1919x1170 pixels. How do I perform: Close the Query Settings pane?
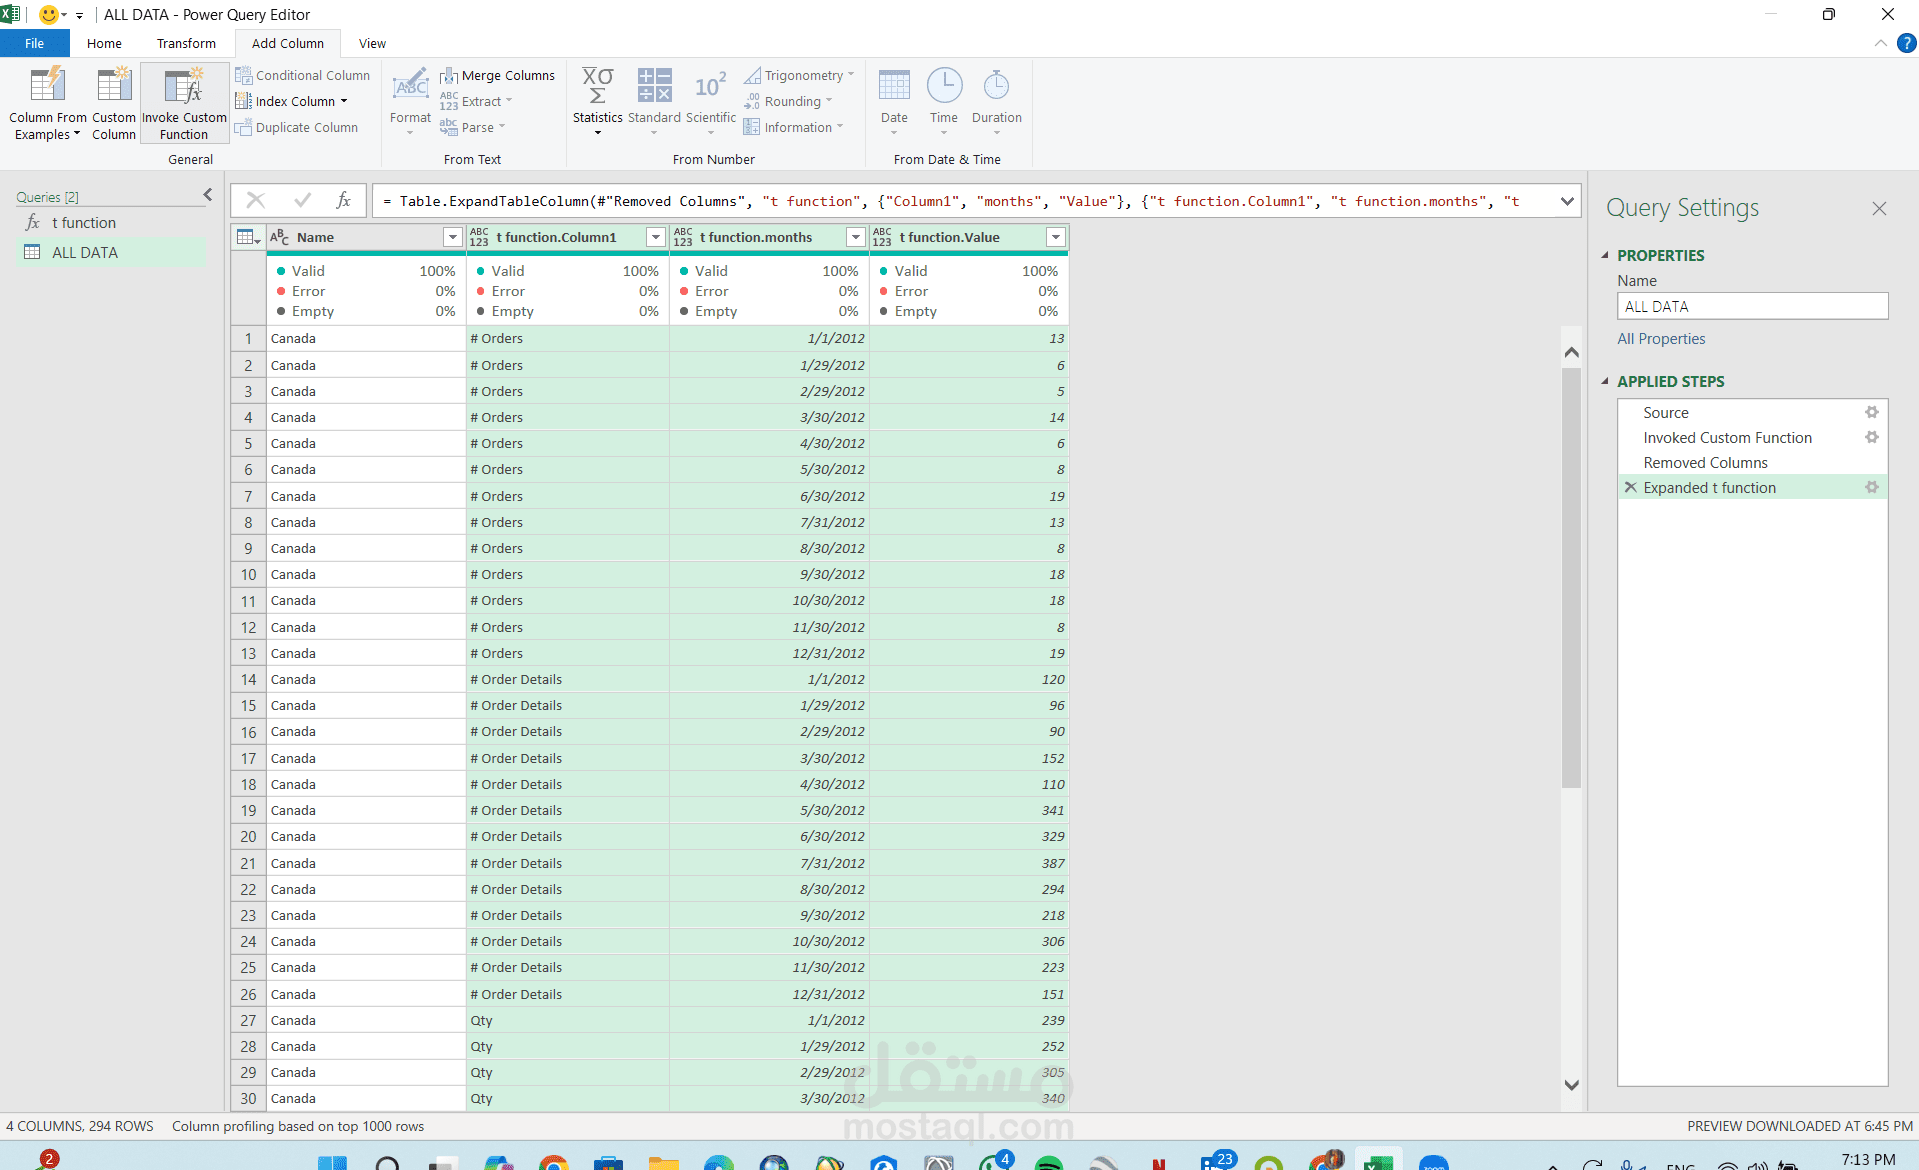click(x=1879, y=208)
